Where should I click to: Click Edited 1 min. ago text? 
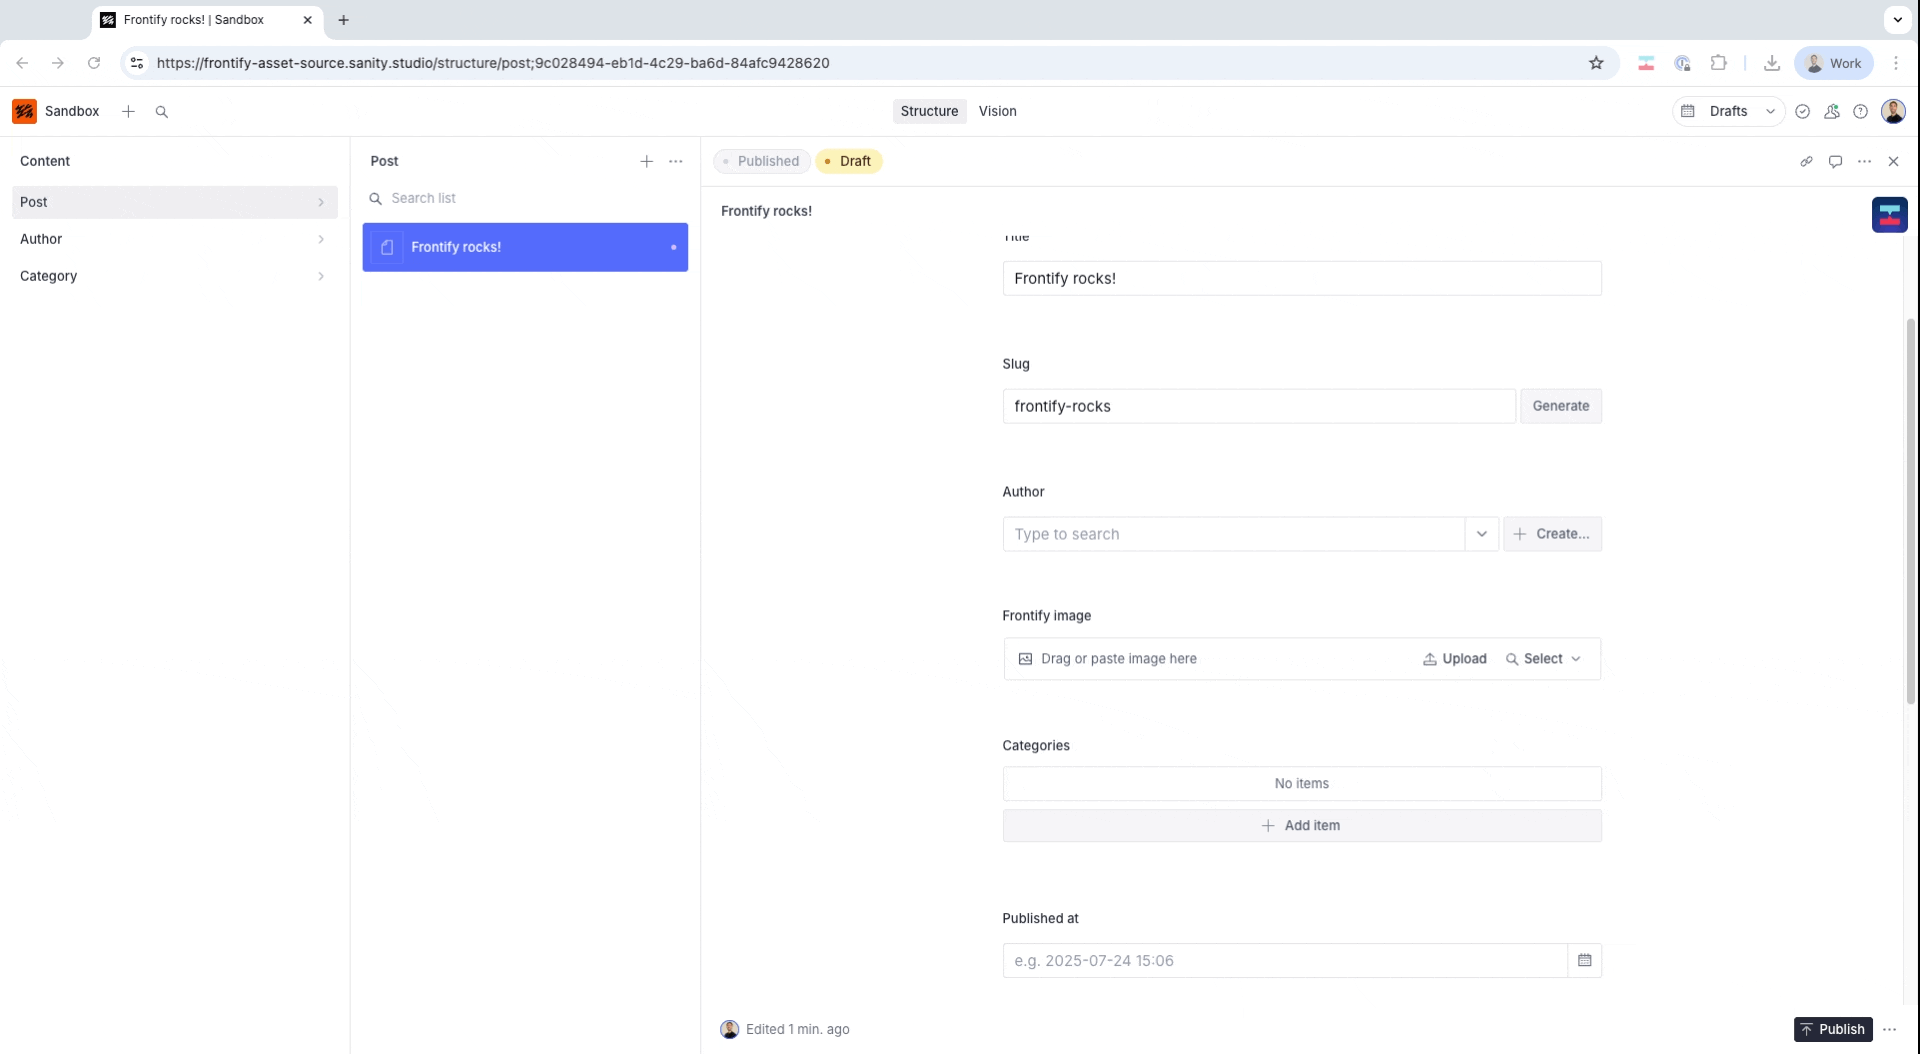pyautogui.click(x=797, y=1029)
